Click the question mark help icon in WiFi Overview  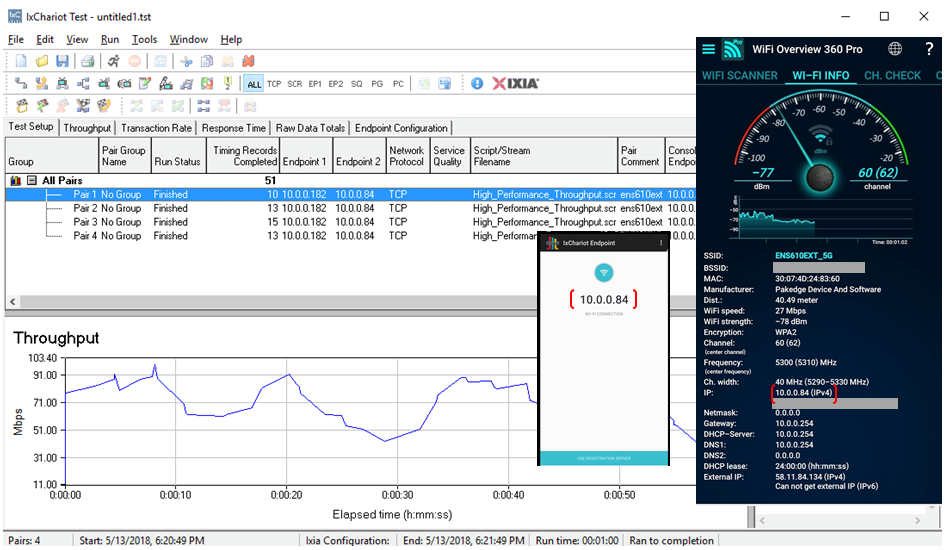coord(929,49)
